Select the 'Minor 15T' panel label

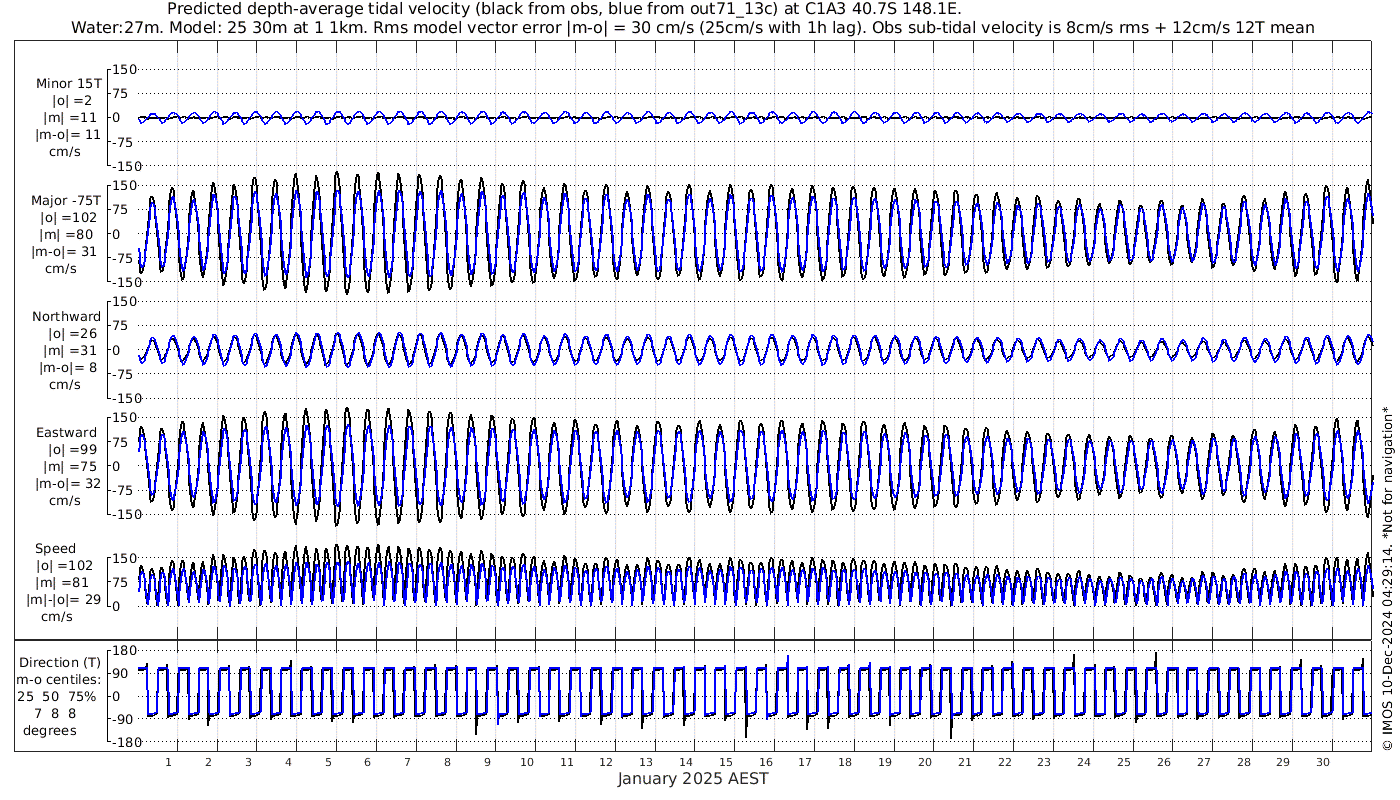pos(68,83)
